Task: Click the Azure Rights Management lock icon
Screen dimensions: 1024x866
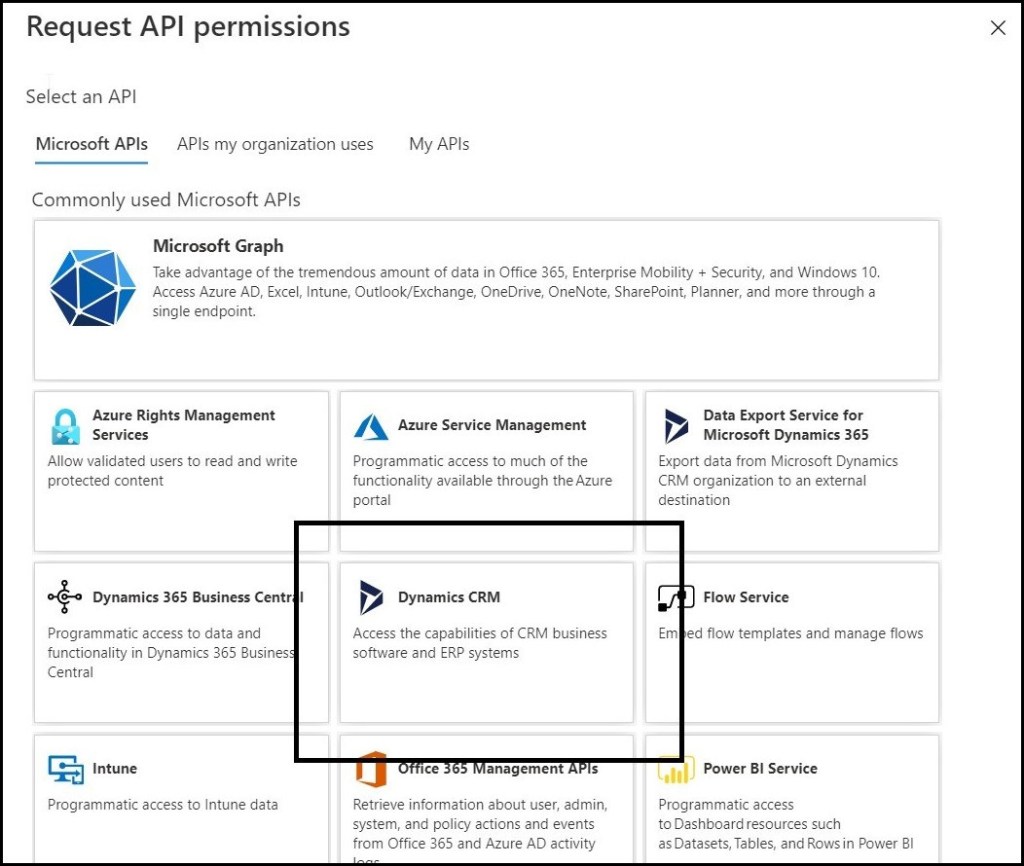Action: (65, 426)
